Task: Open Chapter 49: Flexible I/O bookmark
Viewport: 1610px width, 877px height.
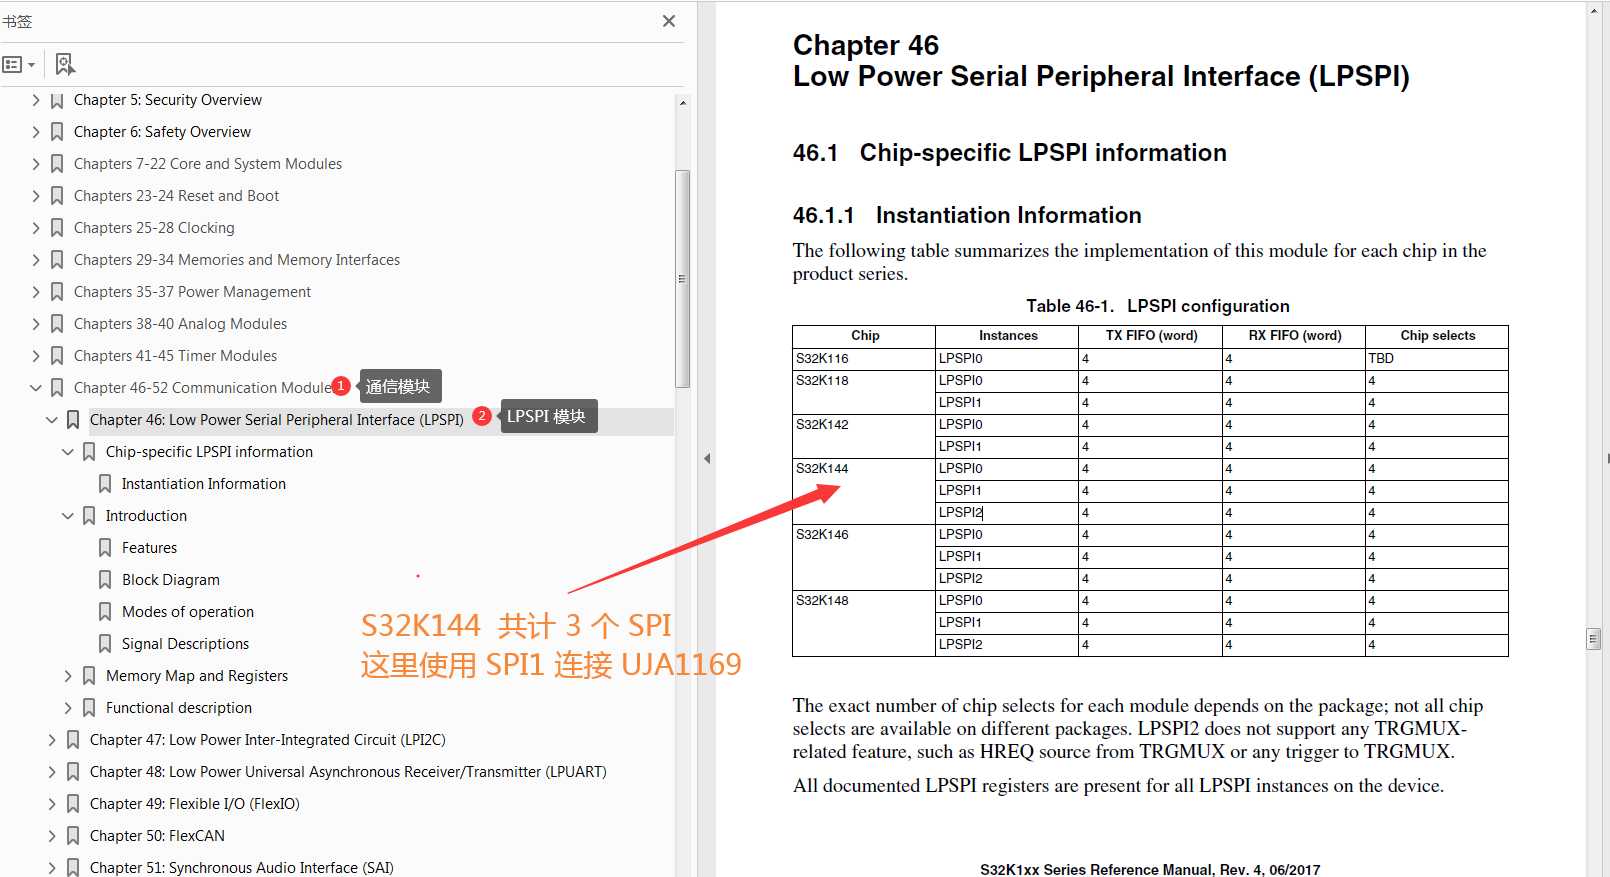Action: 195,804
